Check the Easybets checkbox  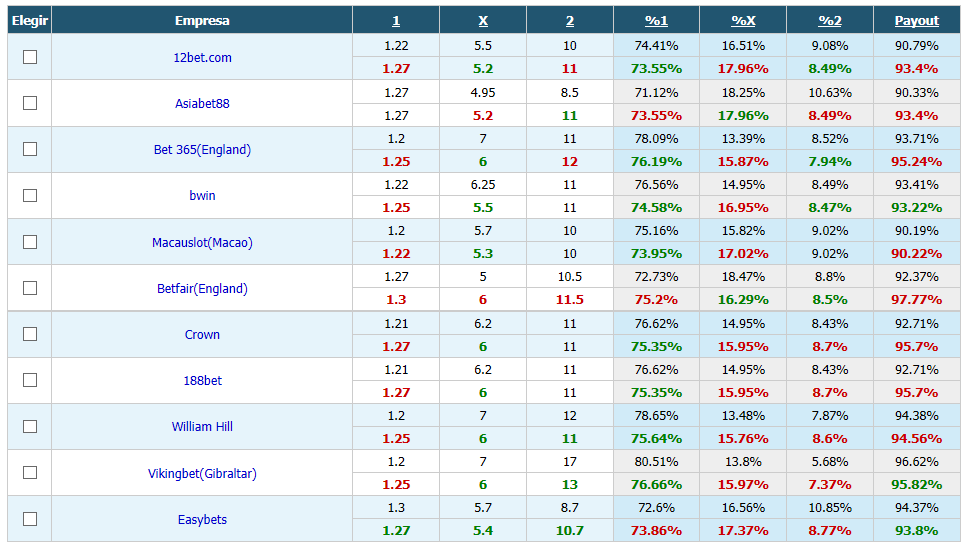tap(30, 519)
